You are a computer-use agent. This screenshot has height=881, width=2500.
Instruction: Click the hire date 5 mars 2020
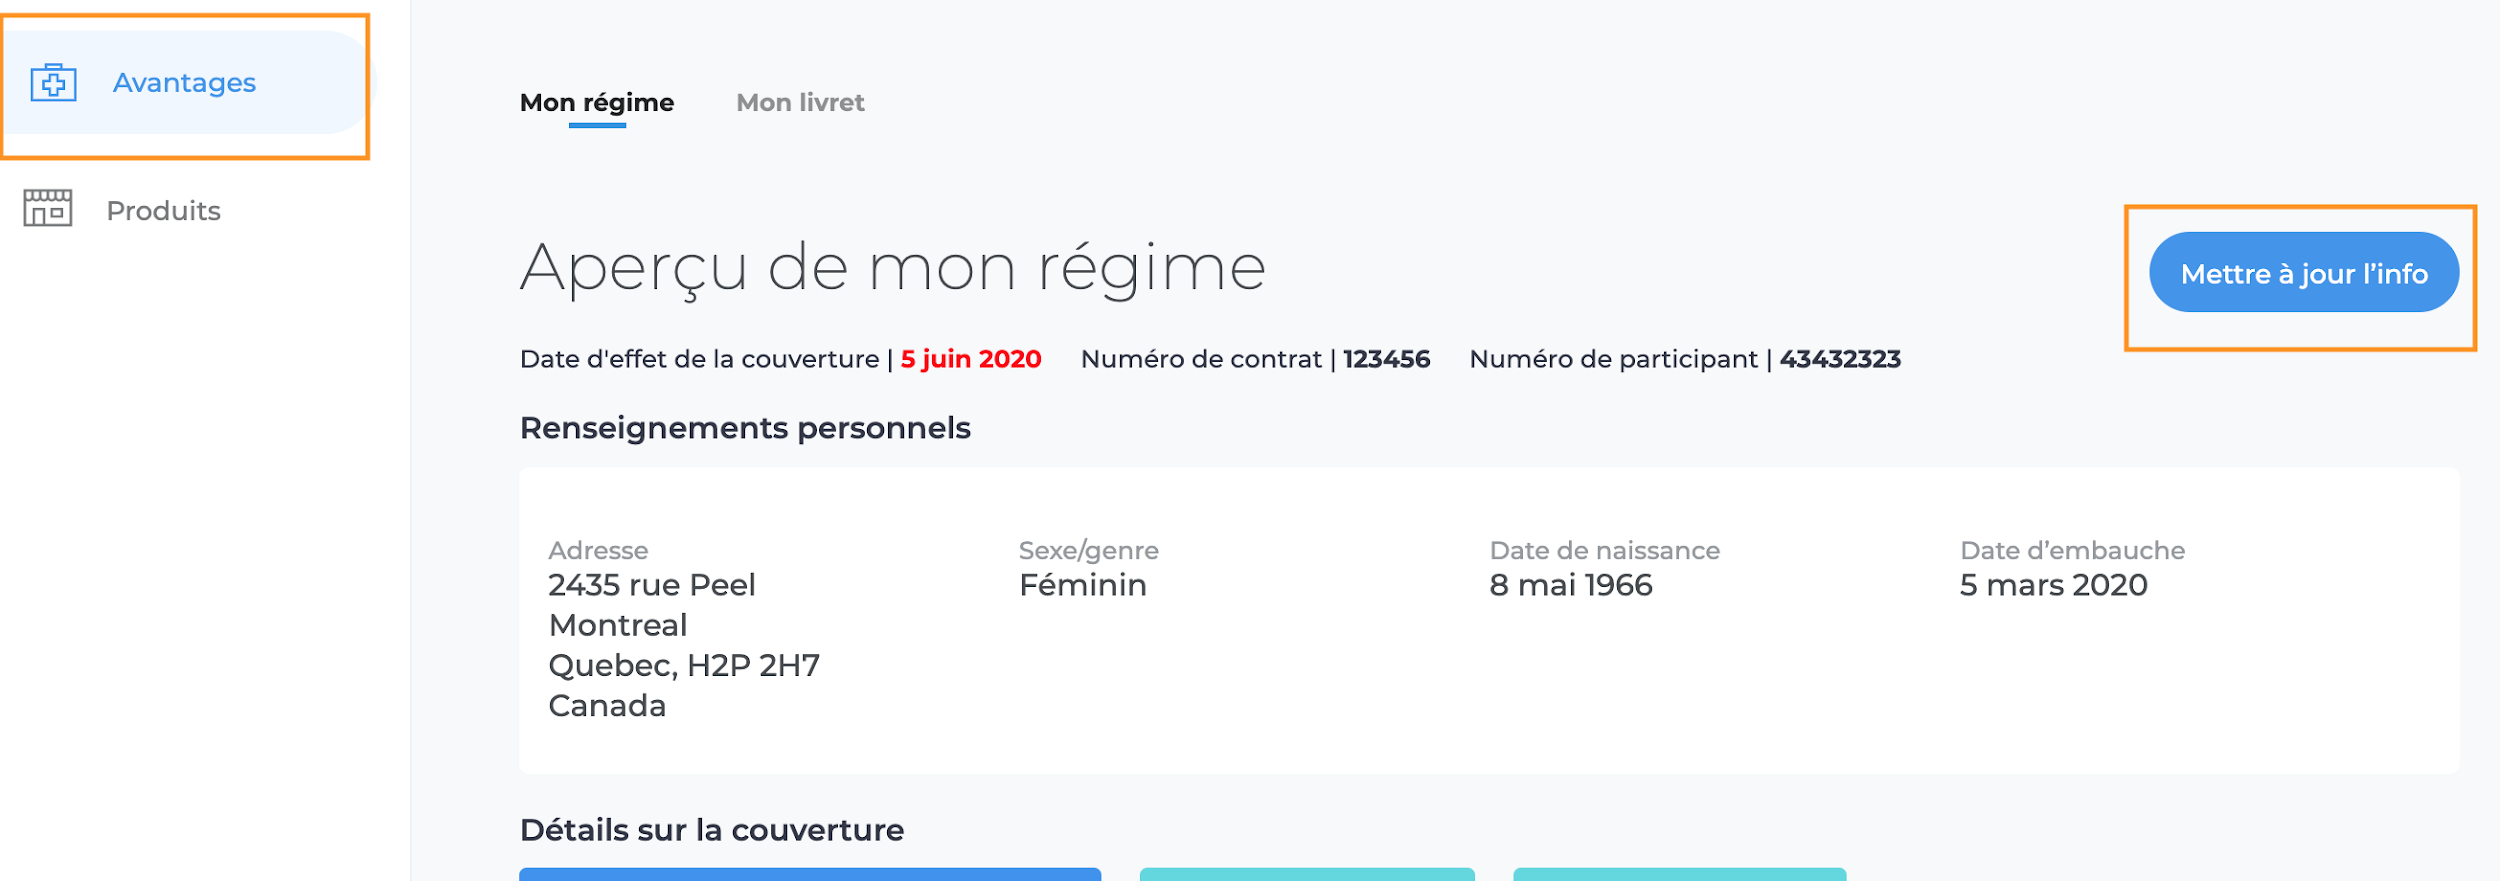(2054, 585)
